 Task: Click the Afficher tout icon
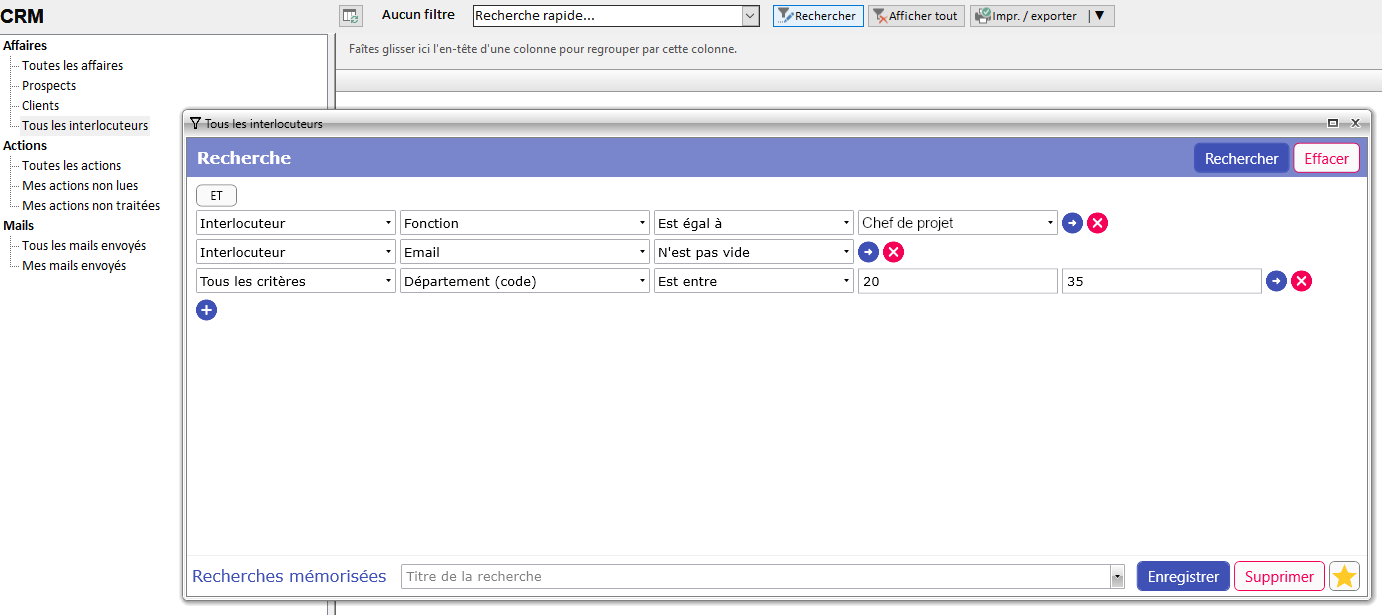[x=881, y=15]
